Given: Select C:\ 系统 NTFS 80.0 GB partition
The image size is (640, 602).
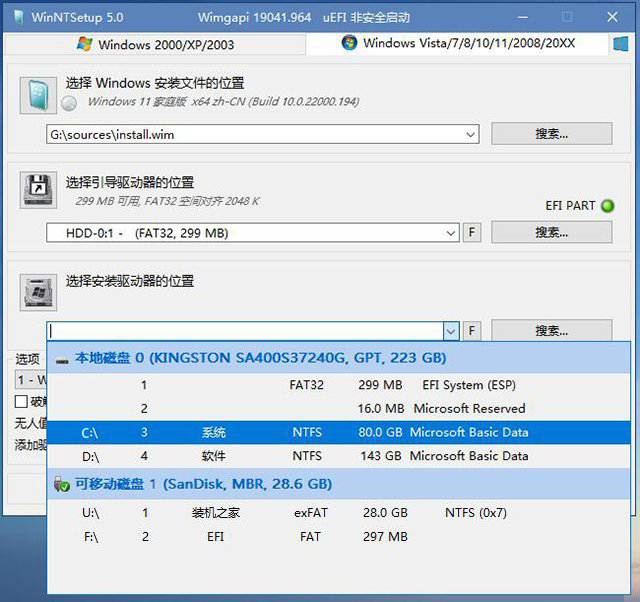Looking at the screenshot, I should point(338,432).
